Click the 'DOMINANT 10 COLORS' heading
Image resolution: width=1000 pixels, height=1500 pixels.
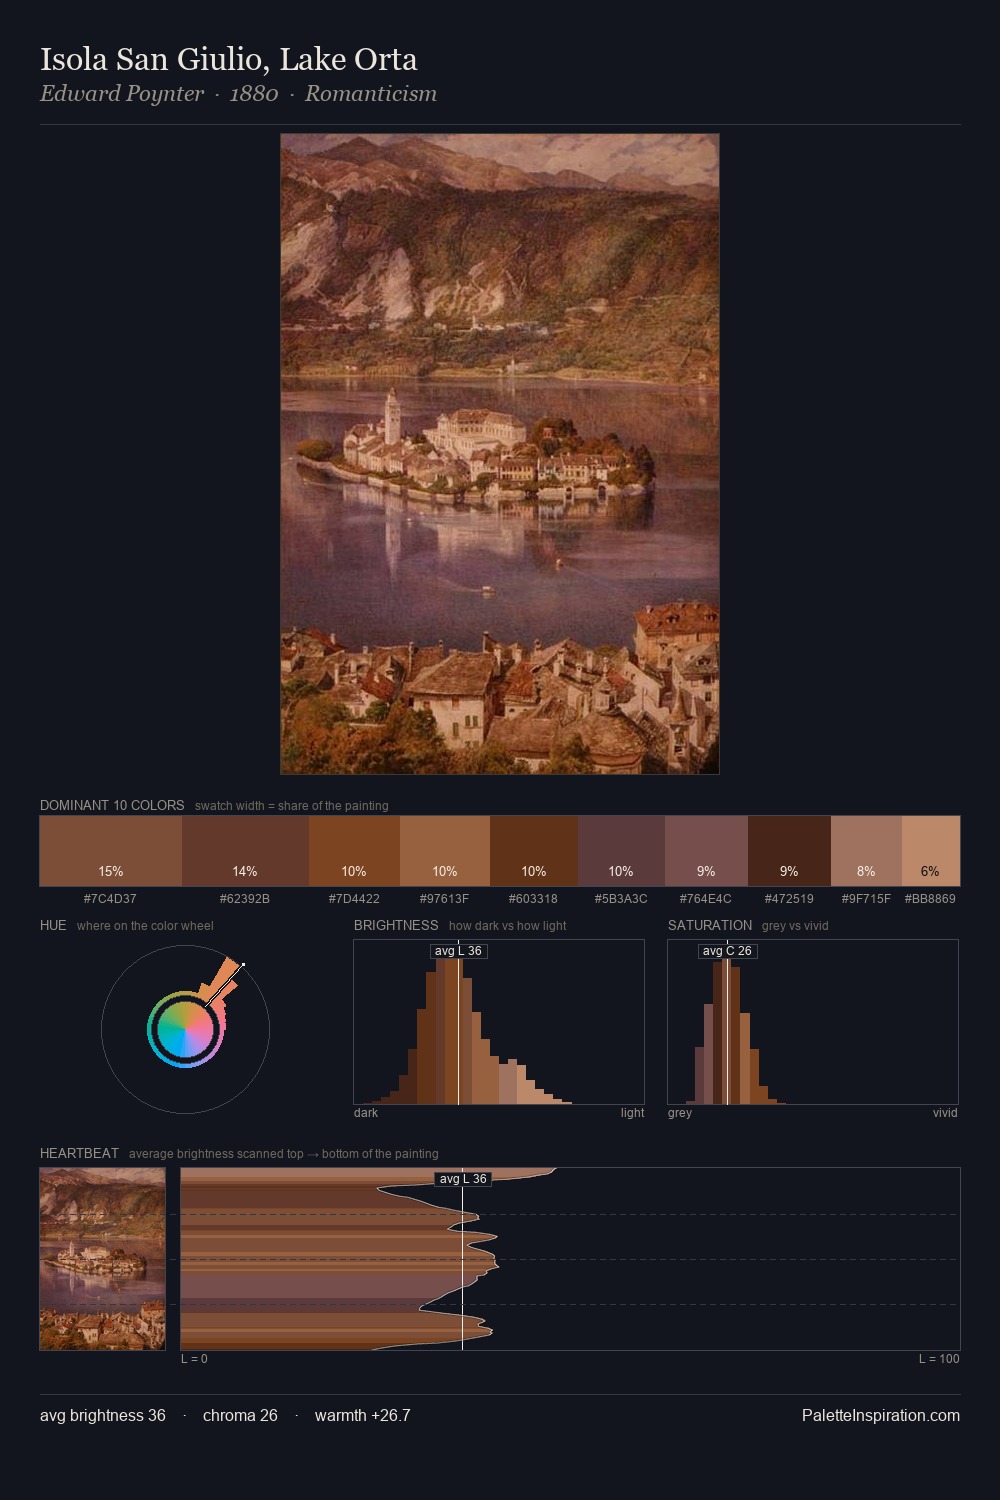(x=112, y=806)
